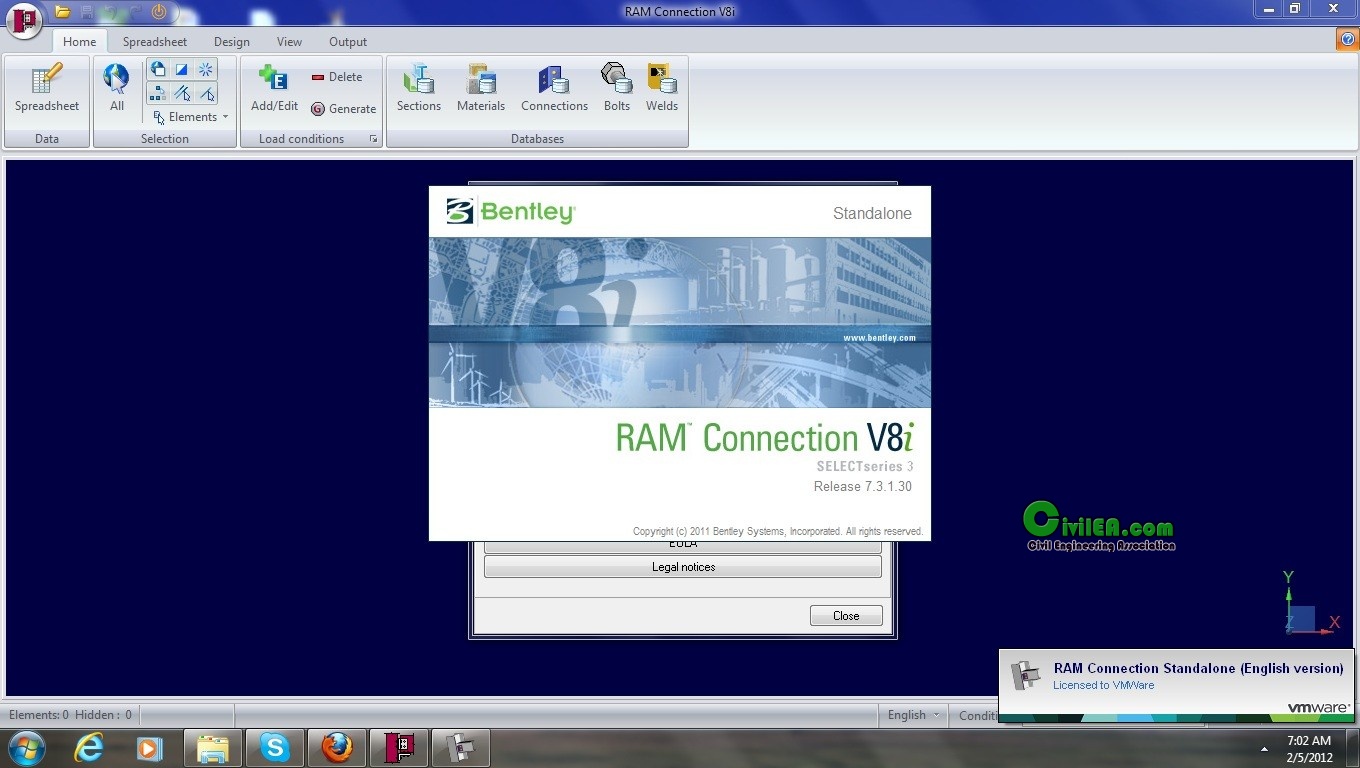Open the Design ribbon tab
The height and width of the screenshot is (768, 1360).
pyautogui.click(x=232, y=42)
